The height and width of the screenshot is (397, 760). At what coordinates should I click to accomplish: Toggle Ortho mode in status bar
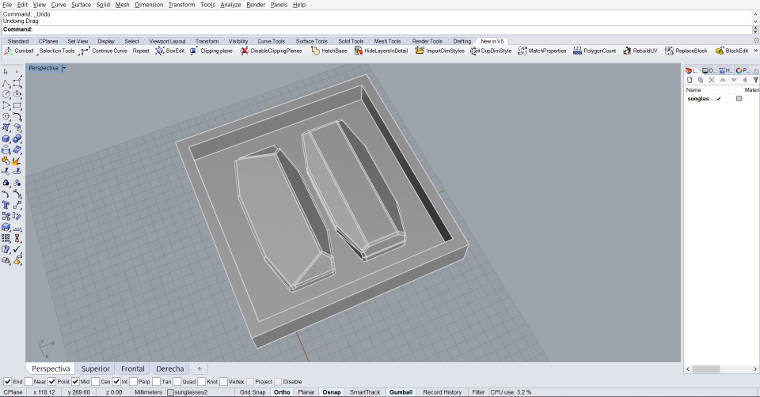[282, 392]
